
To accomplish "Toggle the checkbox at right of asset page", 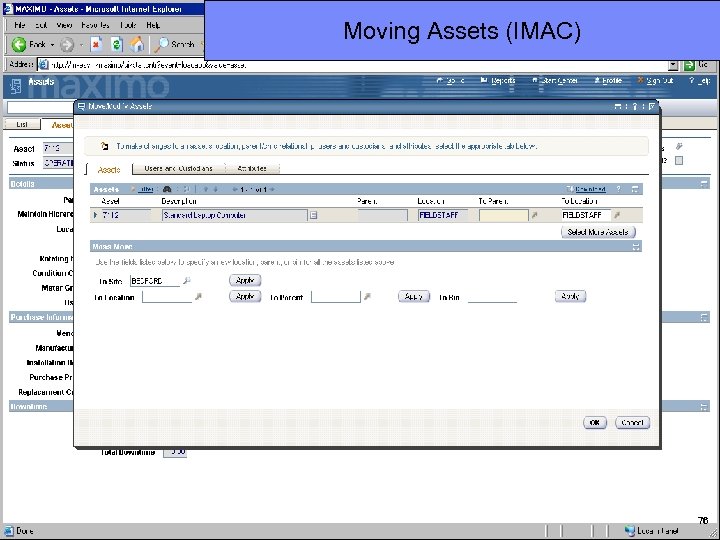I will coord(679,161).
